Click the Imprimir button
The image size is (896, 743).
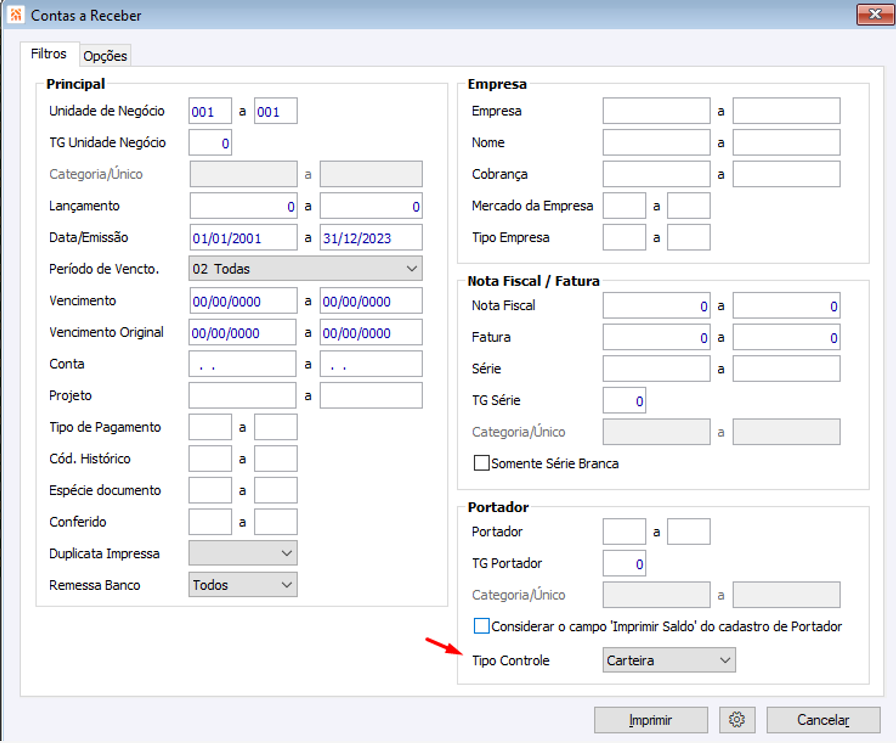[x=651, y=720]
